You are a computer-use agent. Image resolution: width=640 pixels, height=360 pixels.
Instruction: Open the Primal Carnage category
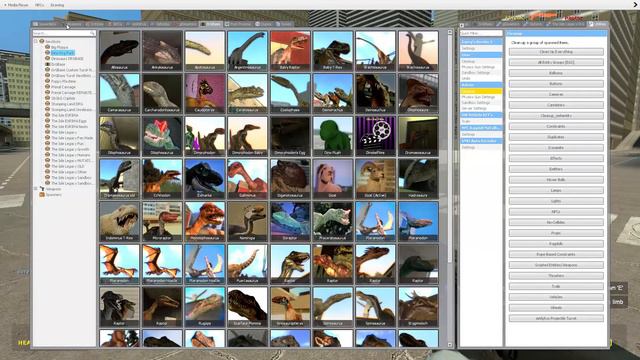(x=63, y=87)
